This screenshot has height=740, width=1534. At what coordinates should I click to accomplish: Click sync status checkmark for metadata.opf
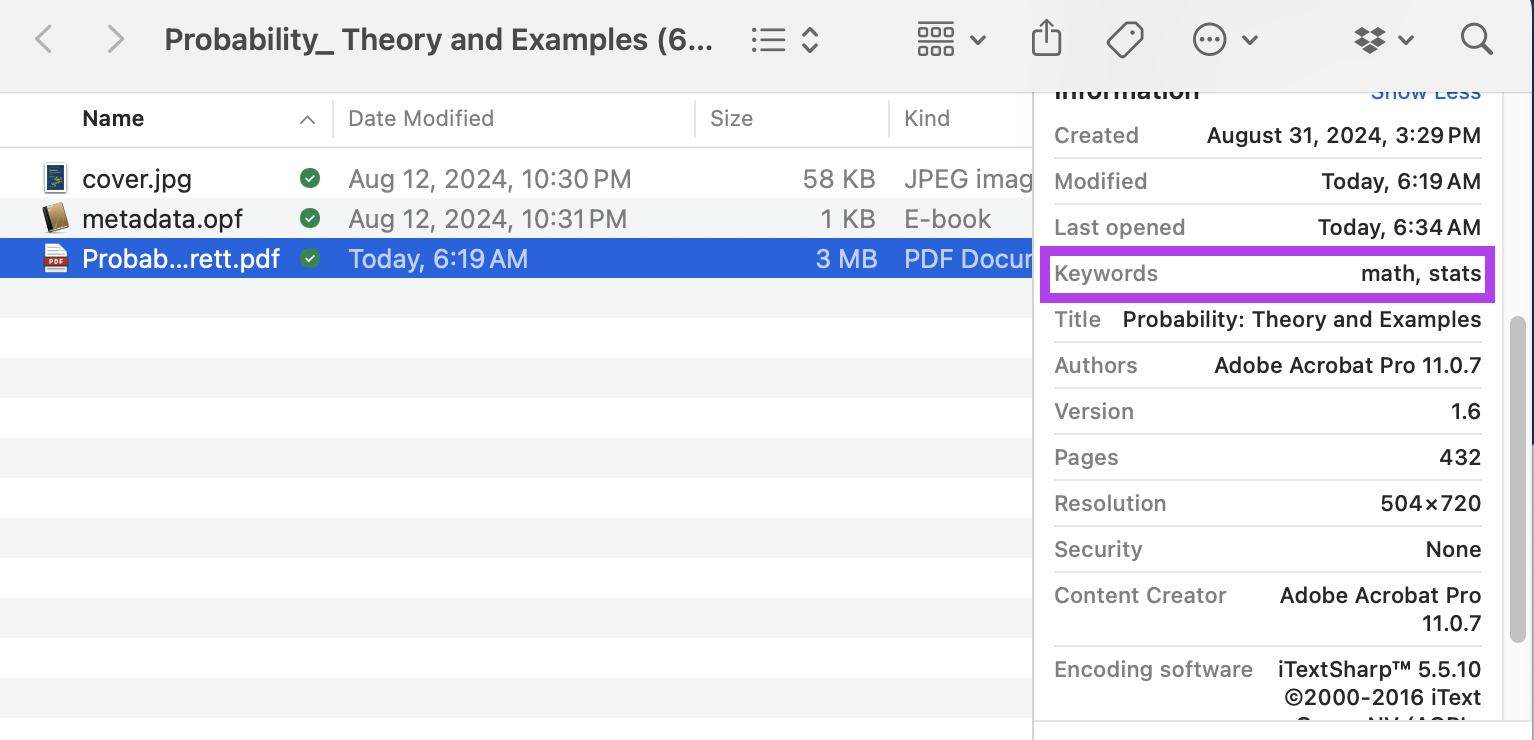310,219
